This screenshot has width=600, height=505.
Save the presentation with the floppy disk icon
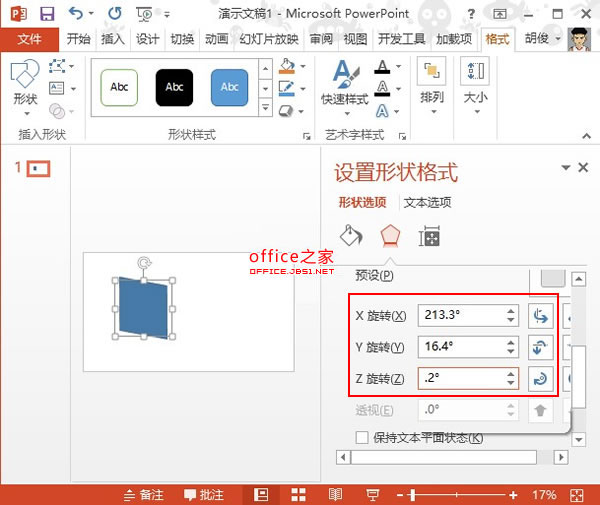47,14
